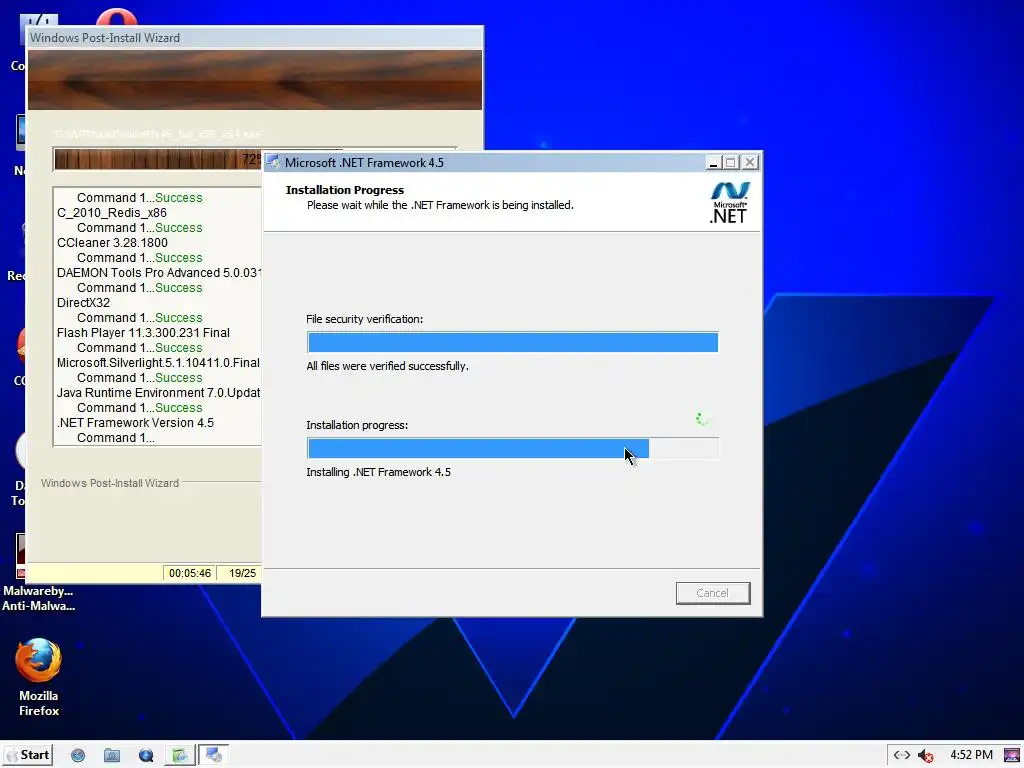
Task: Select DAEMON Tools Pro Advanced row
Action: (158, 273)
